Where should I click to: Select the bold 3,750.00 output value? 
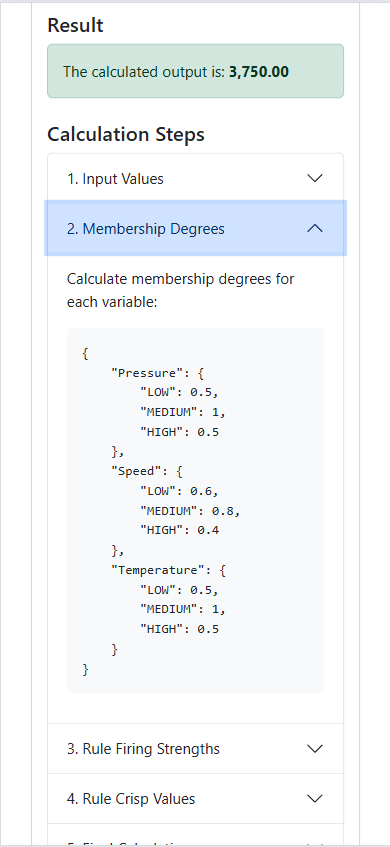pos(259,71)
